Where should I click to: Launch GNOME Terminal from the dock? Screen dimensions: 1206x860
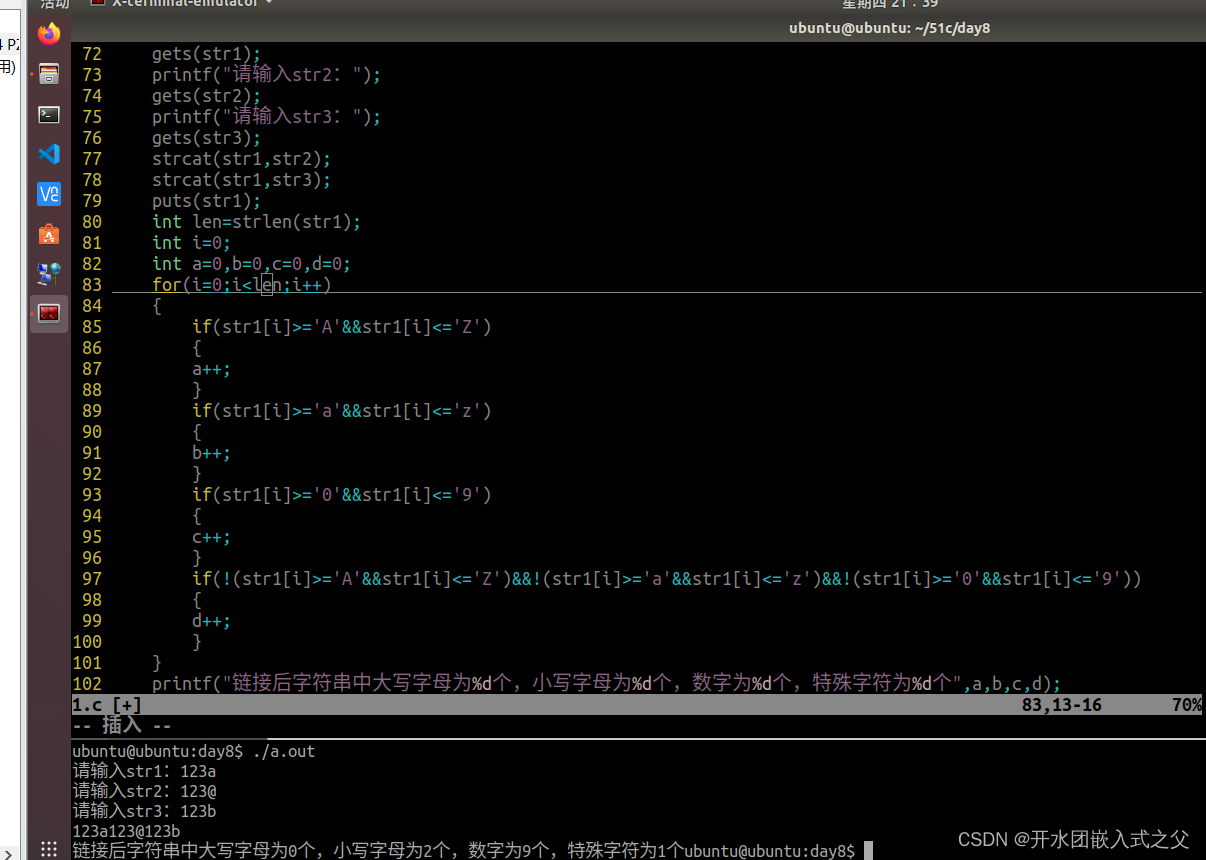[48, 114]
